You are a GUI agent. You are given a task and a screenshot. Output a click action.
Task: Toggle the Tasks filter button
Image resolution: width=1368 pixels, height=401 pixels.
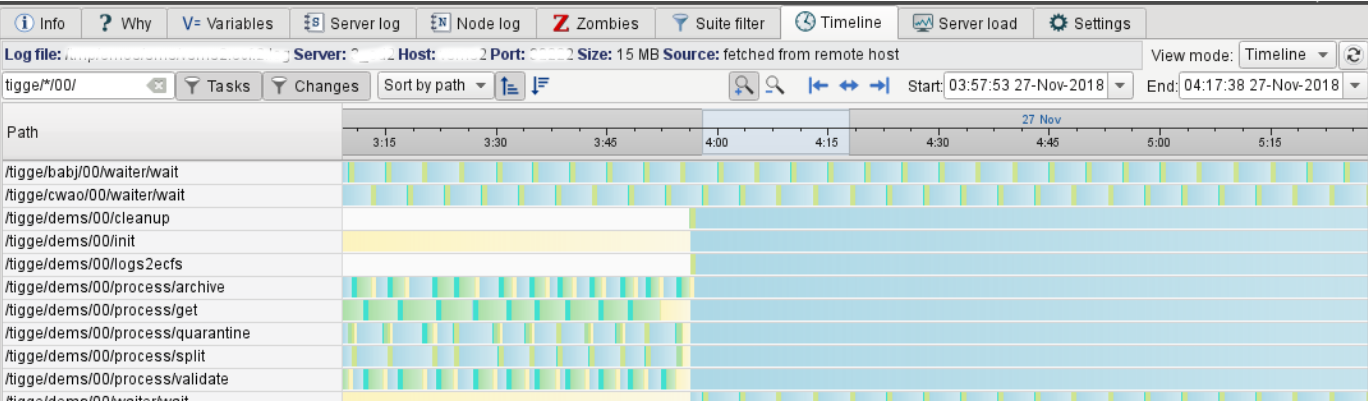[x=218, y=86]
